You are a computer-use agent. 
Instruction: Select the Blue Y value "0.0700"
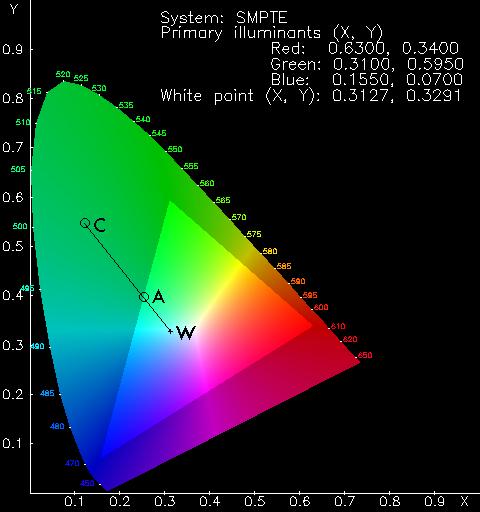[434, 80]
